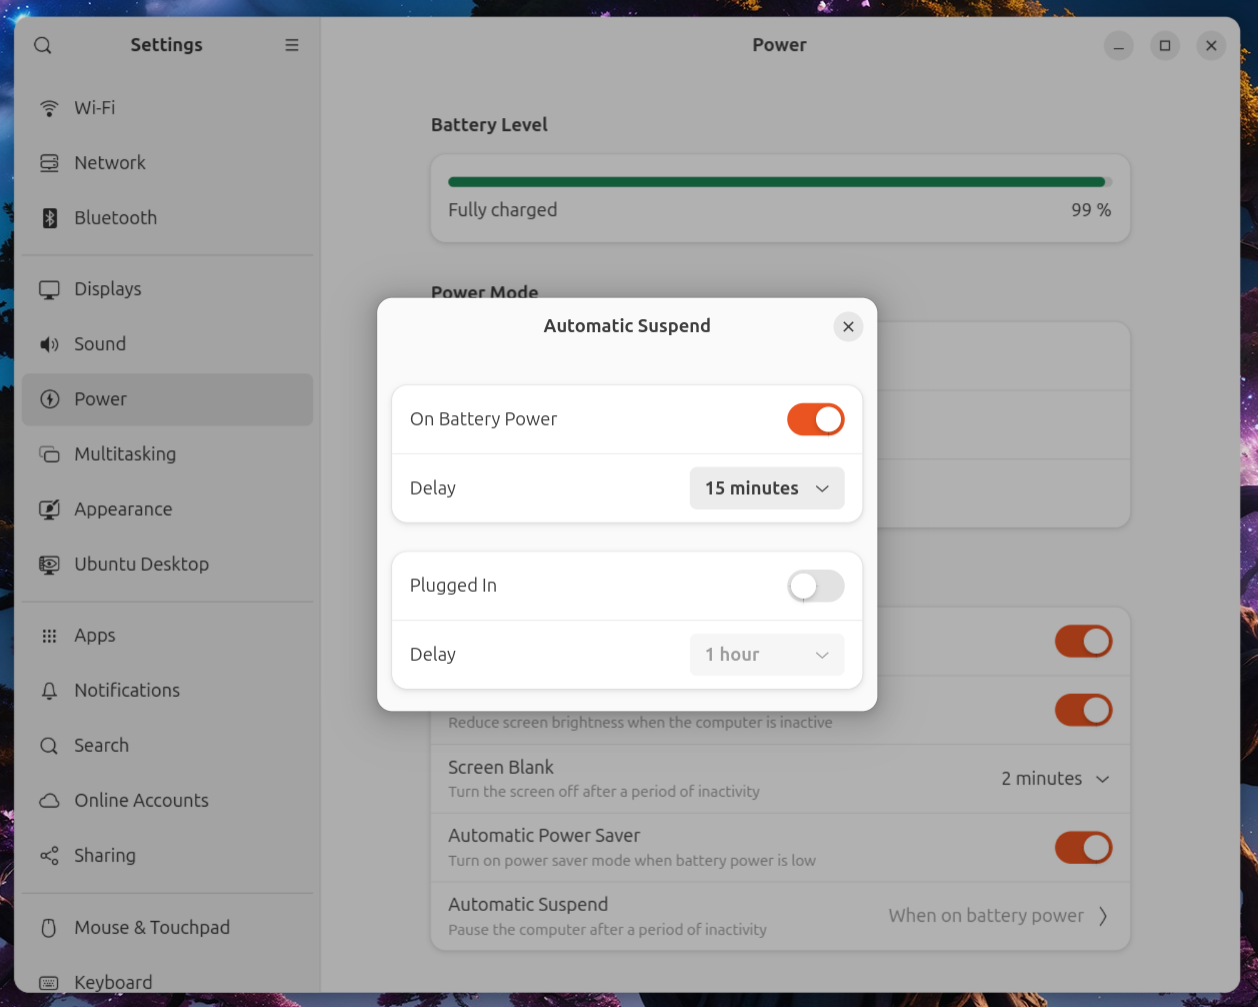The width and height of the screenshot is (1258, 1007).
Task: Click the battery level progress bar
Action: pyautogui.click(x=779, y=182)
